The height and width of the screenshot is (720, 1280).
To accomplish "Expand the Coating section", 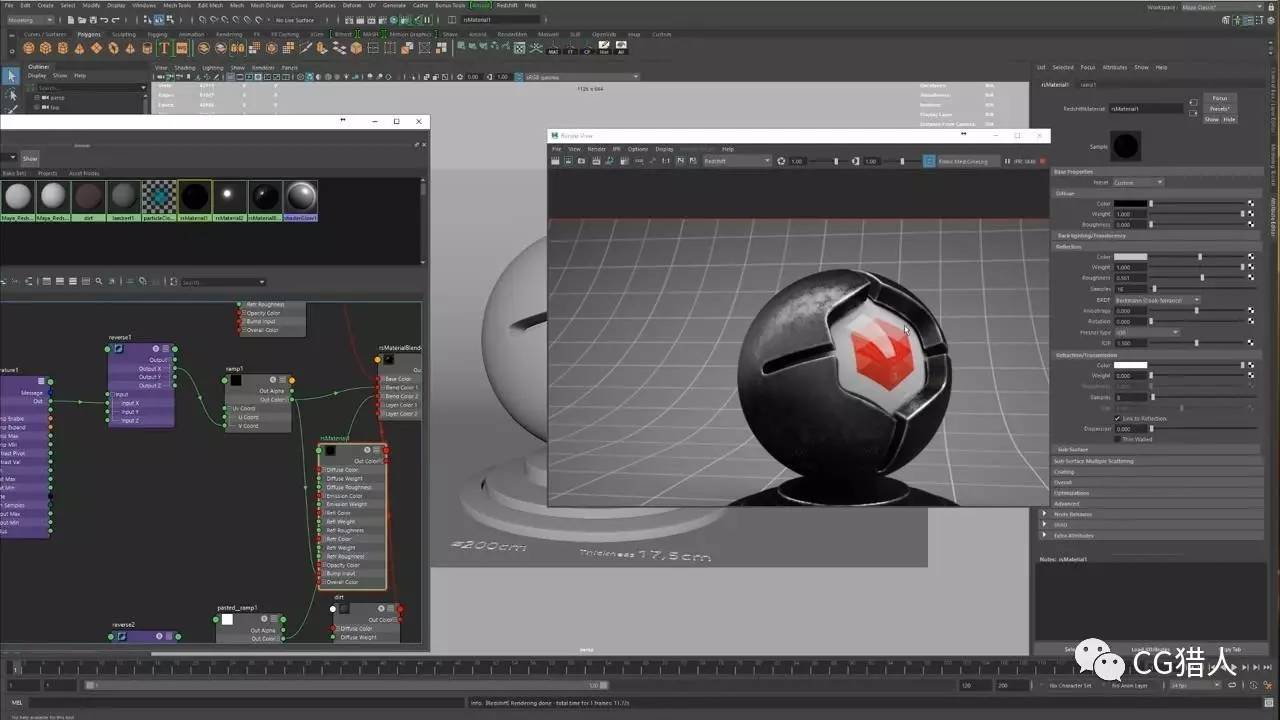I will click(1156, 472).
